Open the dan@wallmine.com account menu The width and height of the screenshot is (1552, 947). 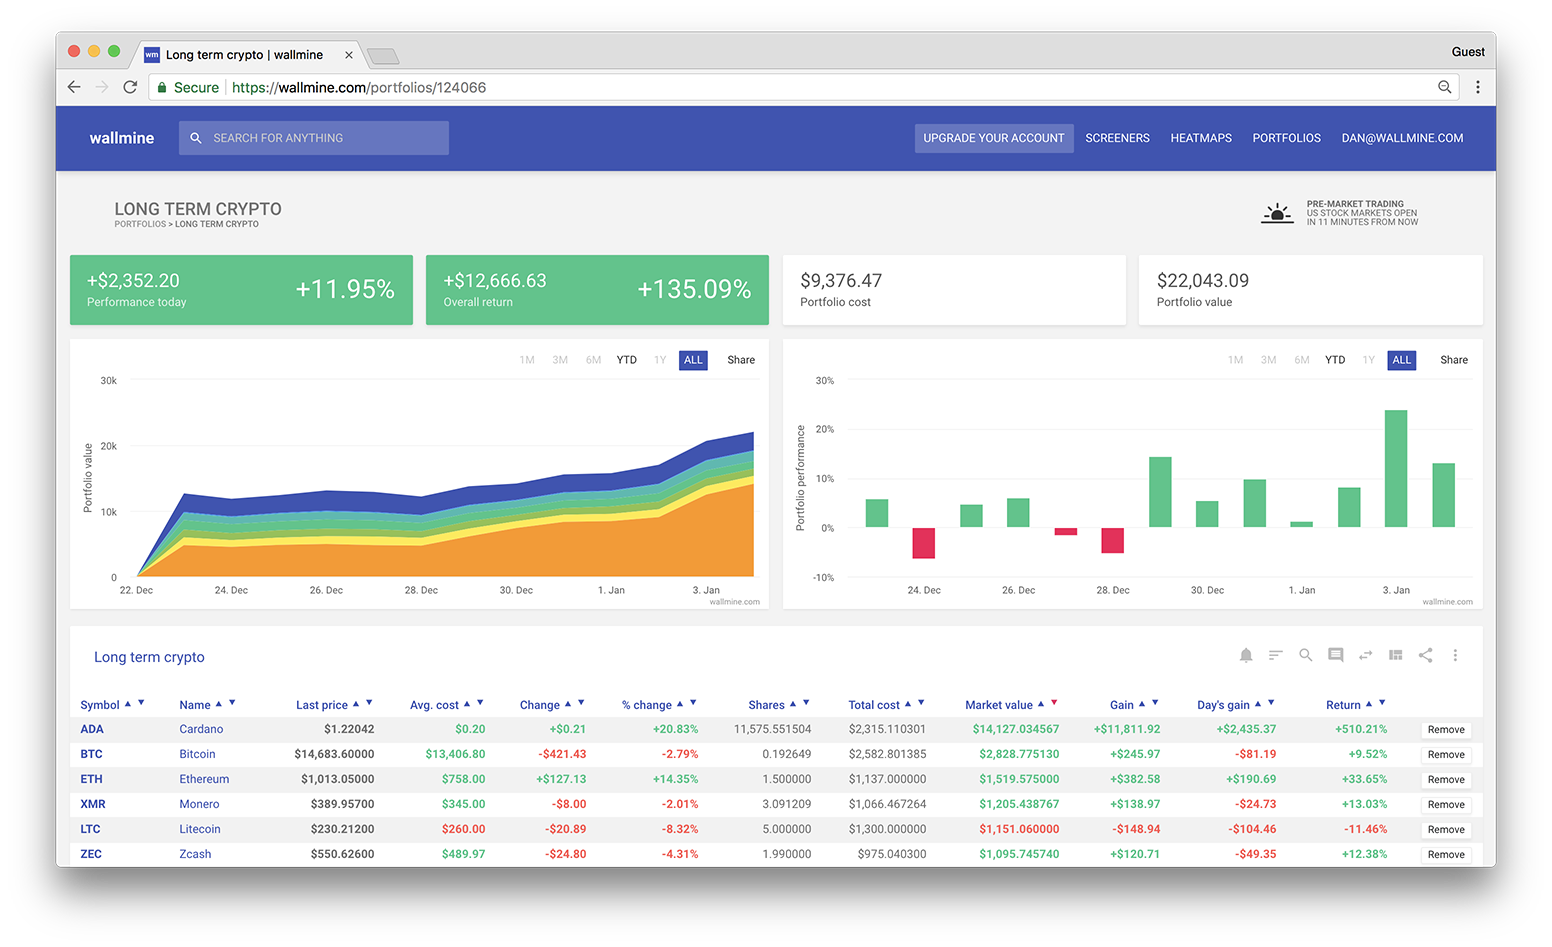point(1402,138)
